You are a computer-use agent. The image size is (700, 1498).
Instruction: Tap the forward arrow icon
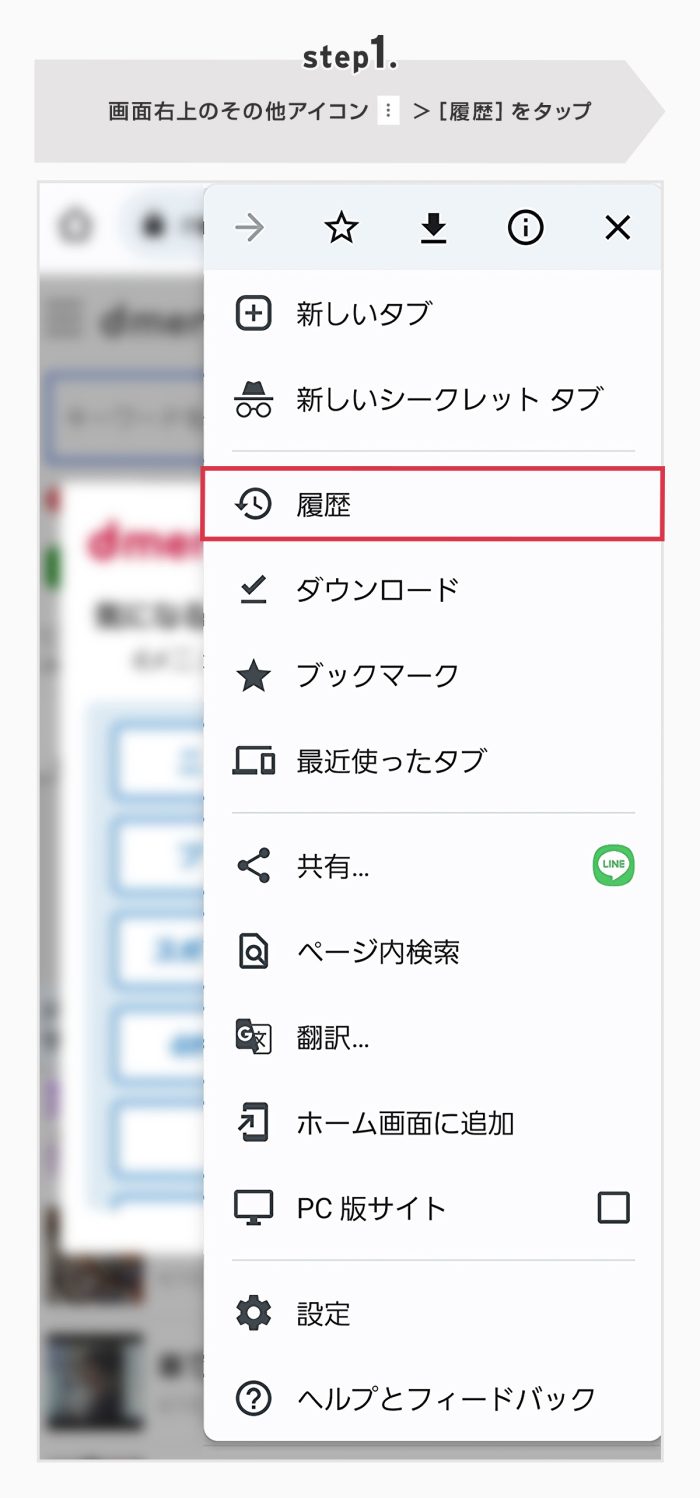coord(249,229)
